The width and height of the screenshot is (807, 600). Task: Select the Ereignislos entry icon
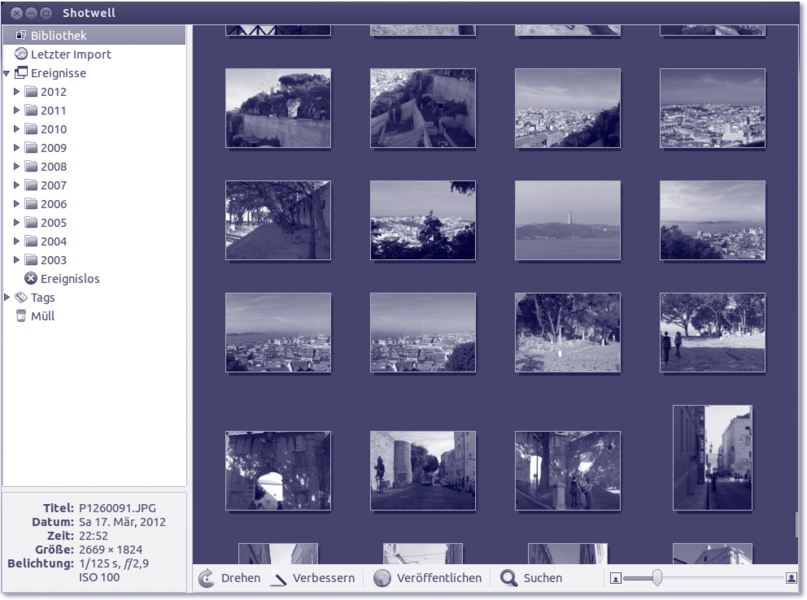pos(31,279)
